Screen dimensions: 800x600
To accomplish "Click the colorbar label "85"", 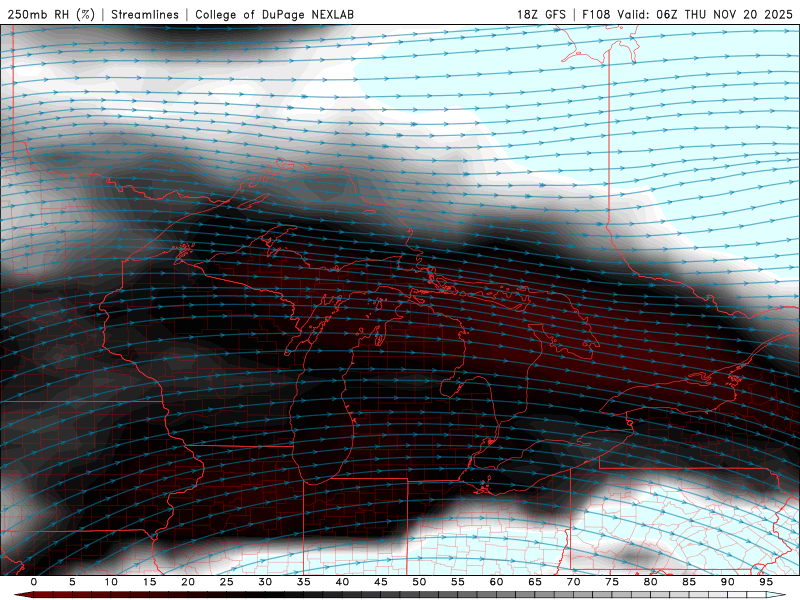I will coord(689,582).
